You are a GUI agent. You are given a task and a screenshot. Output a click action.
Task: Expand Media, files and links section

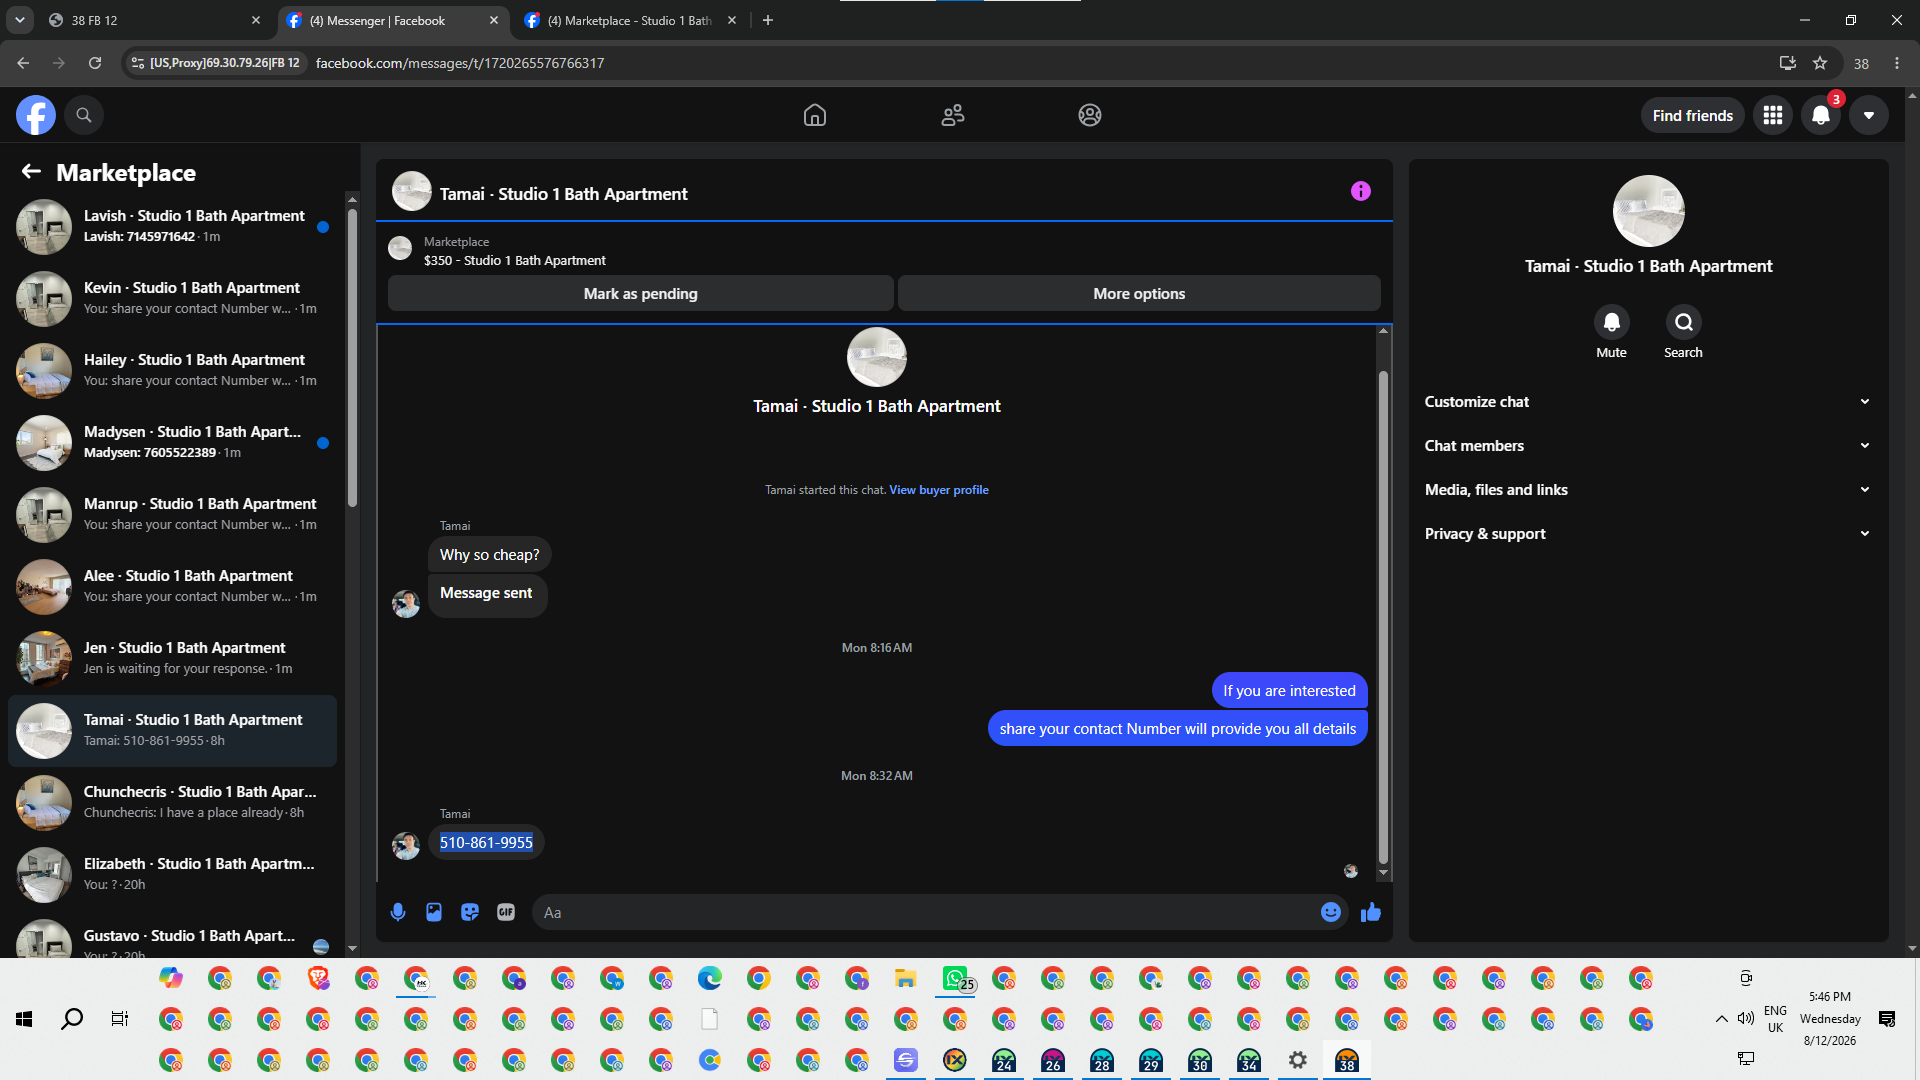pos(1648,490)
